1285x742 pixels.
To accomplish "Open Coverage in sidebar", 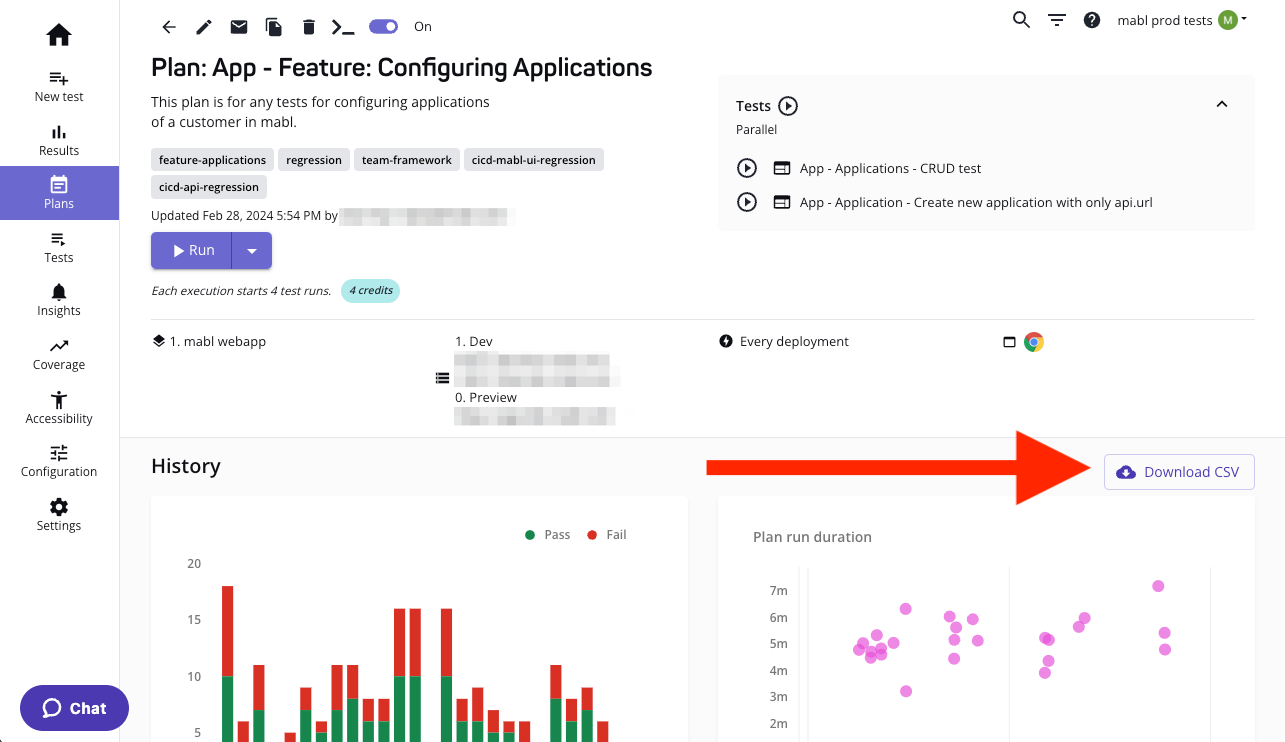I will 59,355.
